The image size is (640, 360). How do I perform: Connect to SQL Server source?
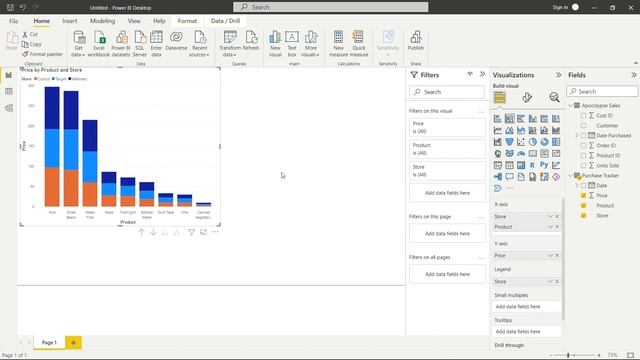click(140, 44)
